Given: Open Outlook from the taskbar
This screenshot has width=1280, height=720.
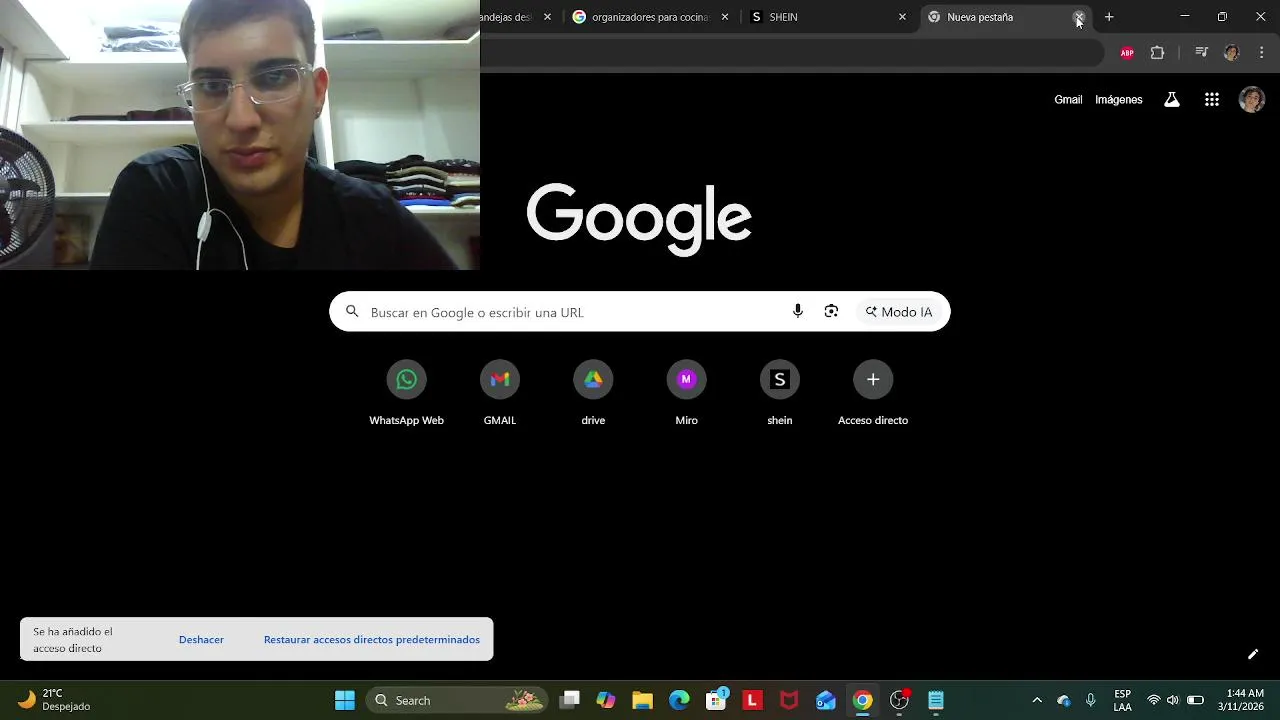Looking at the screenshot, I should pyautogui.click(x=826, y=700).
